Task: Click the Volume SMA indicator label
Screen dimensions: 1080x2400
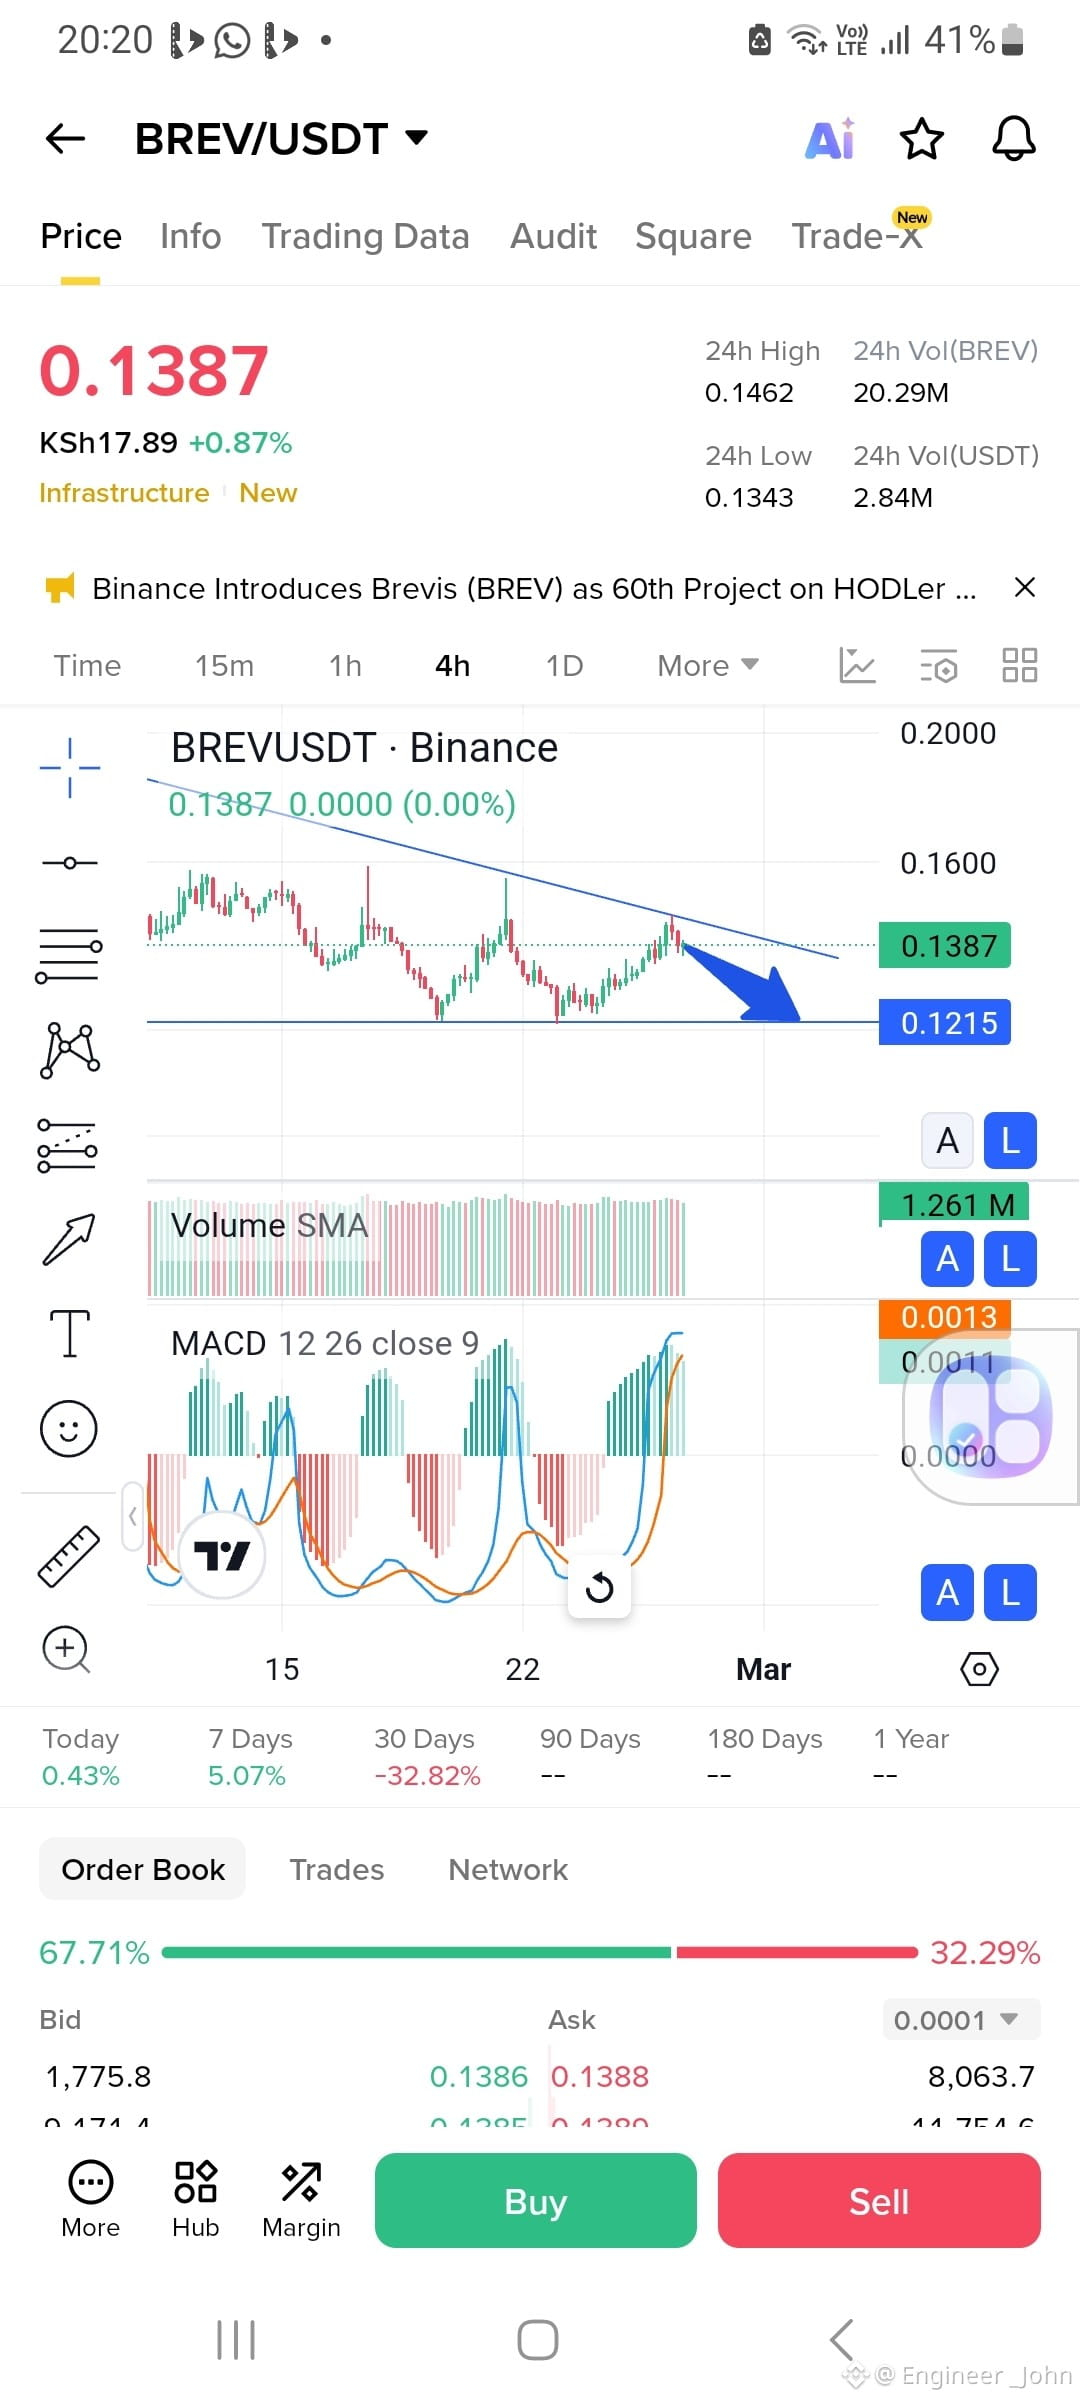Action: [x=269, y=1226]
